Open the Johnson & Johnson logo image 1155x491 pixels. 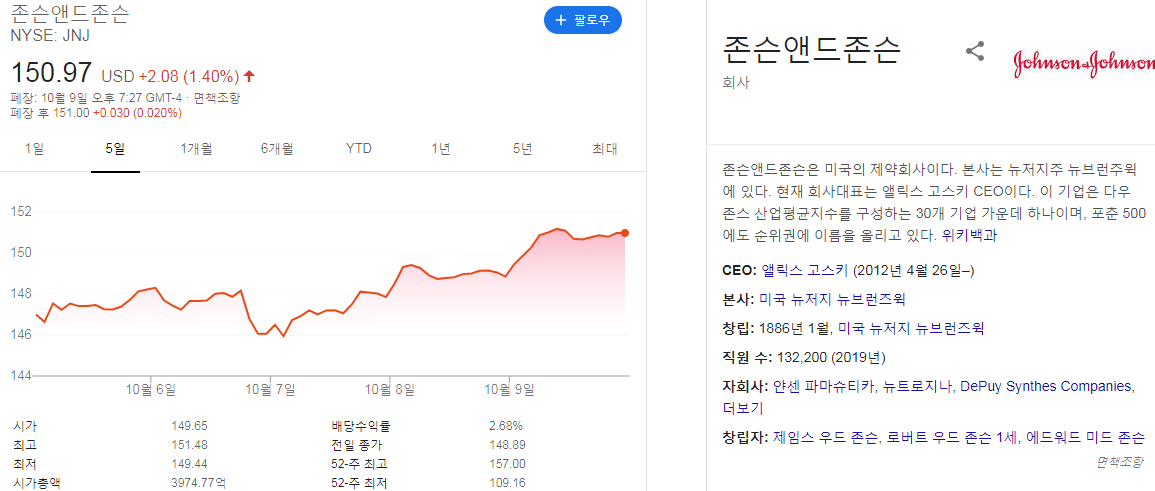pos(1084,63)
